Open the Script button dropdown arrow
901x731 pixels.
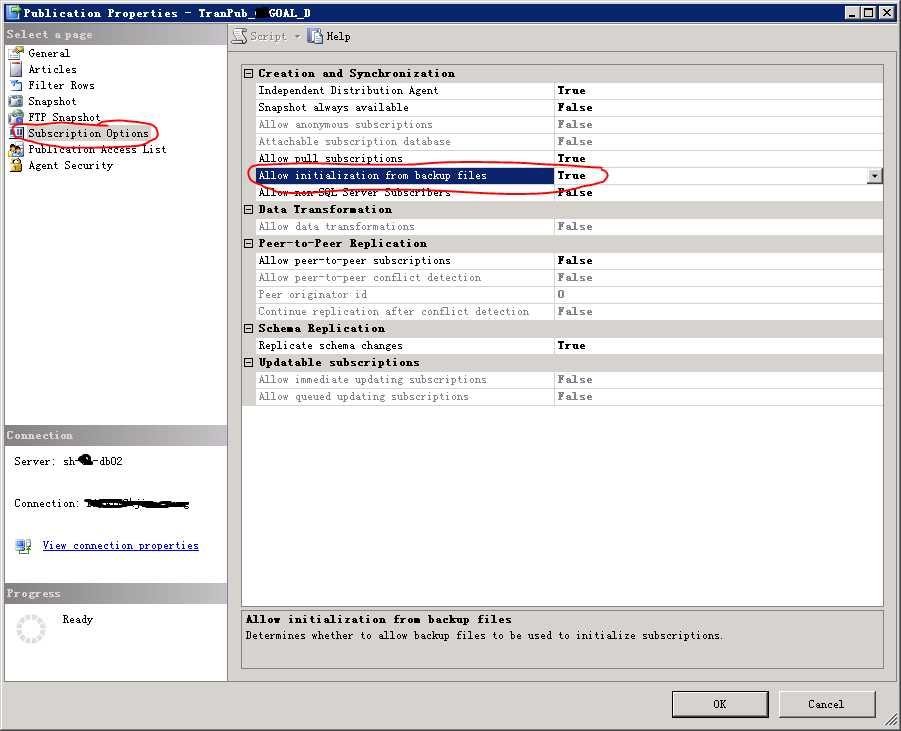coord(298,36)
